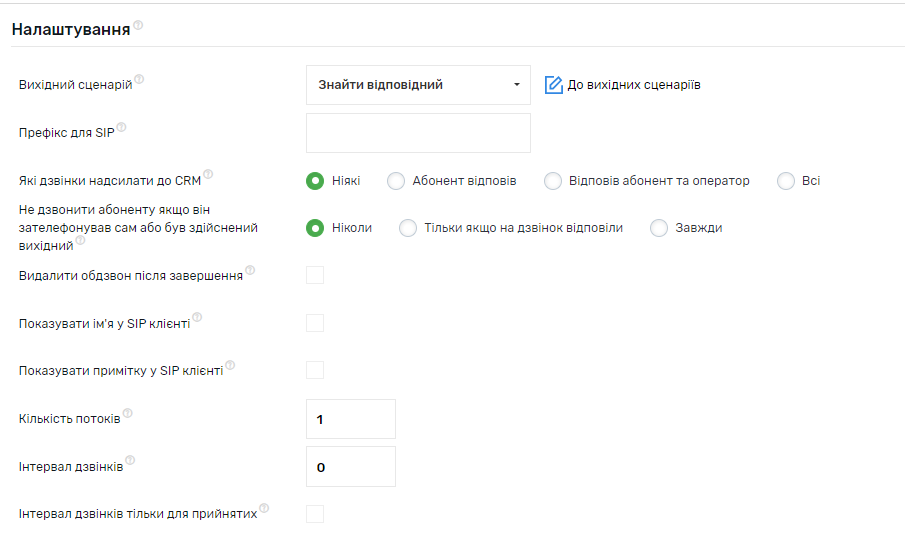Open the До вихідних сценаріїв link

click(x=633, y=85)
